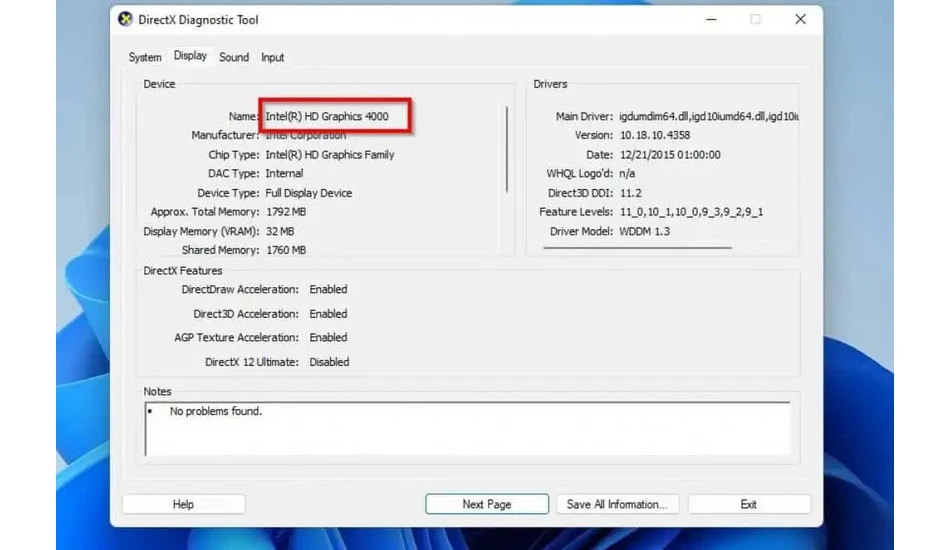Click the Feature Levels value '11_0,10_1,10_0'

pyautogui.click(x=660, y=212)
